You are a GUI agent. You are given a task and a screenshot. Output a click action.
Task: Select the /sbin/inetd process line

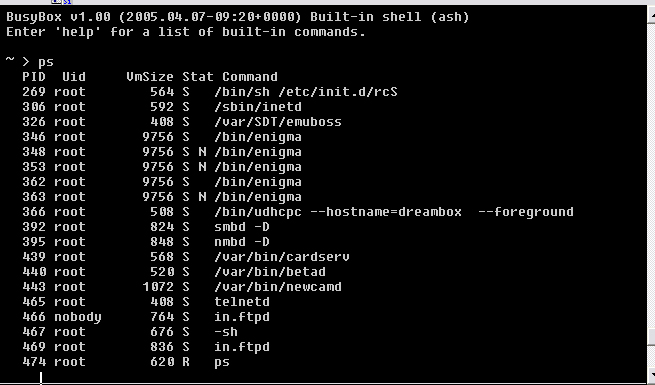click(162, 107)
